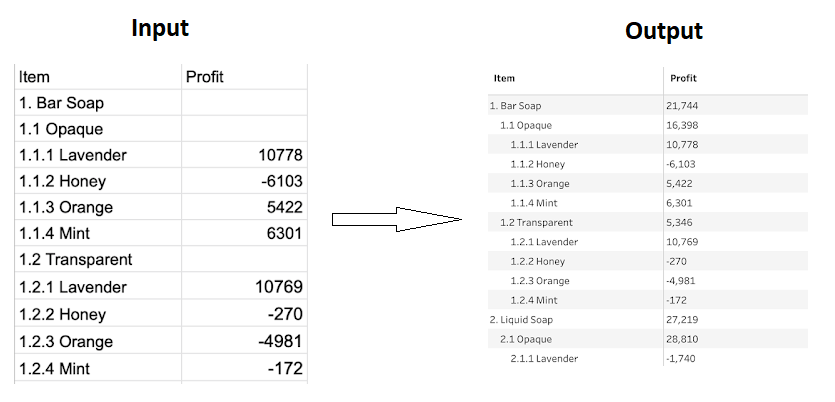Click the Input table's Profit column header
Screen dimensions: 835x402
205,77
